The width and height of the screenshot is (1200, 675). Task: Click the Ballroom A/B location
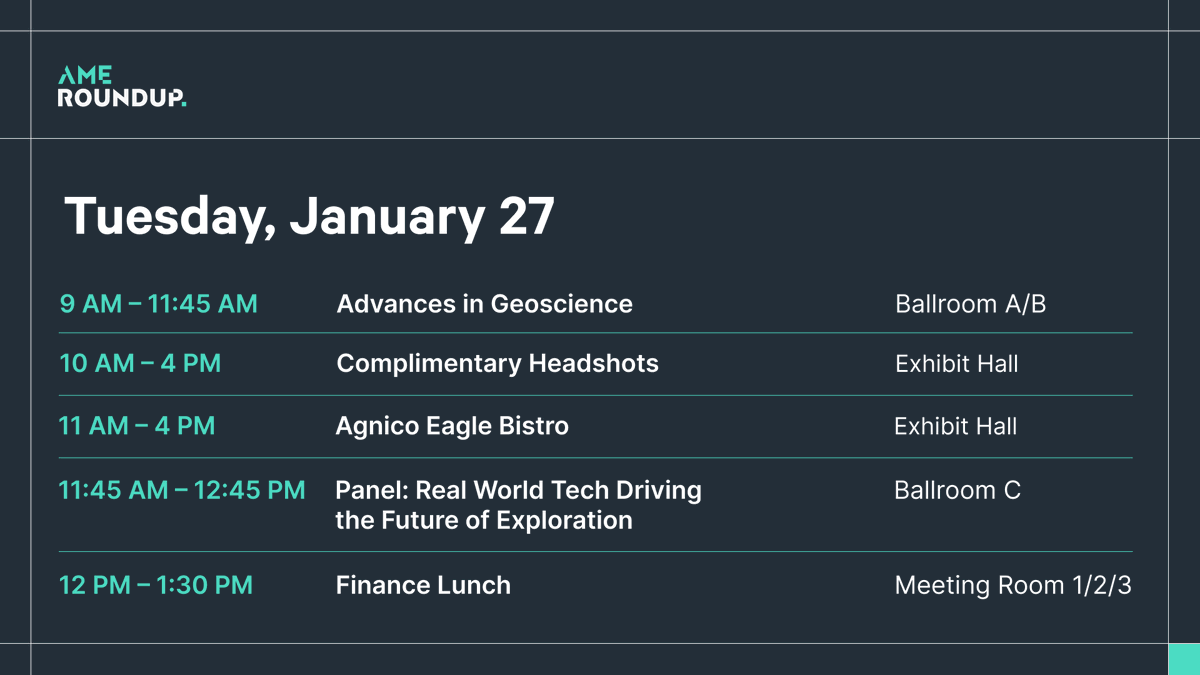click(x=970, y=304)
